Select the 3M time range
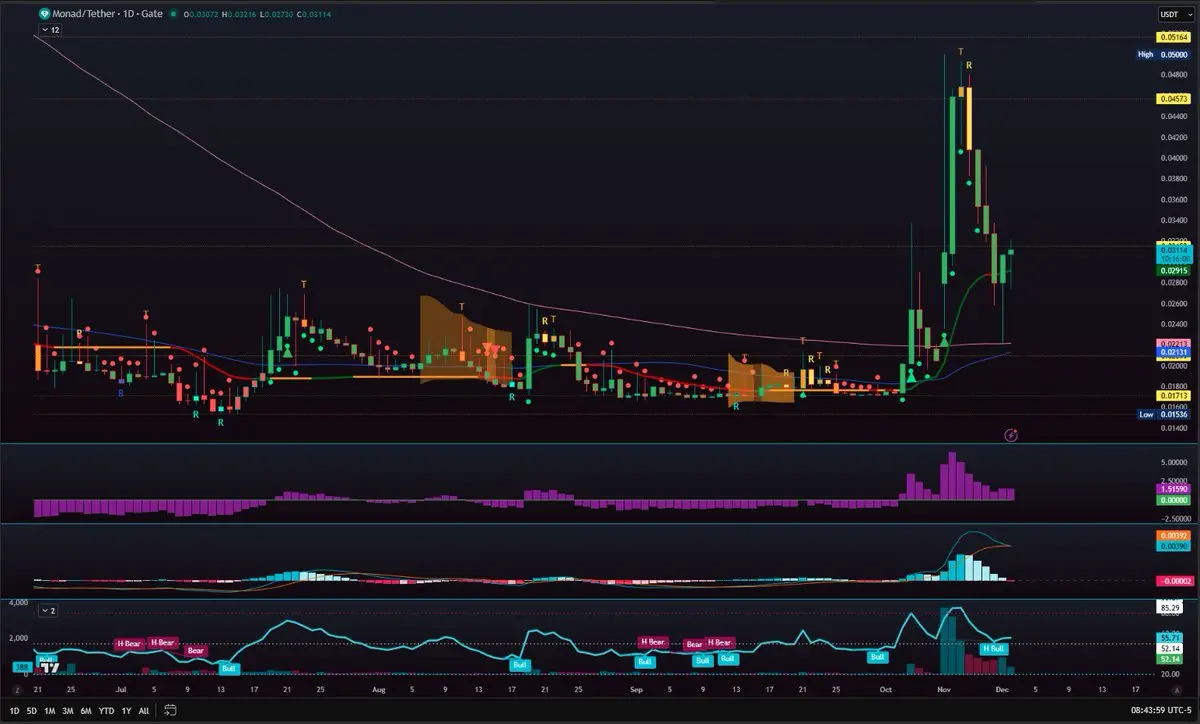The image size is (1200, 724). 68,711
